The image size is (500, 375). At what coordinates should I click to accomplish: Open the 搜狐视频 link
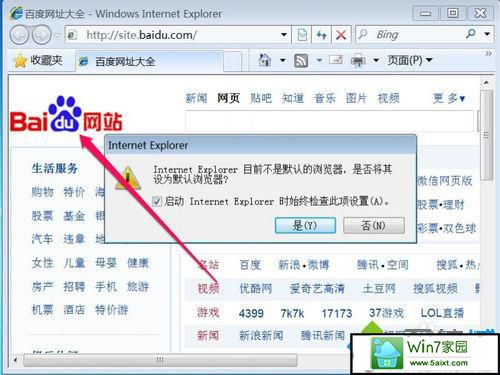click(435, 288)
